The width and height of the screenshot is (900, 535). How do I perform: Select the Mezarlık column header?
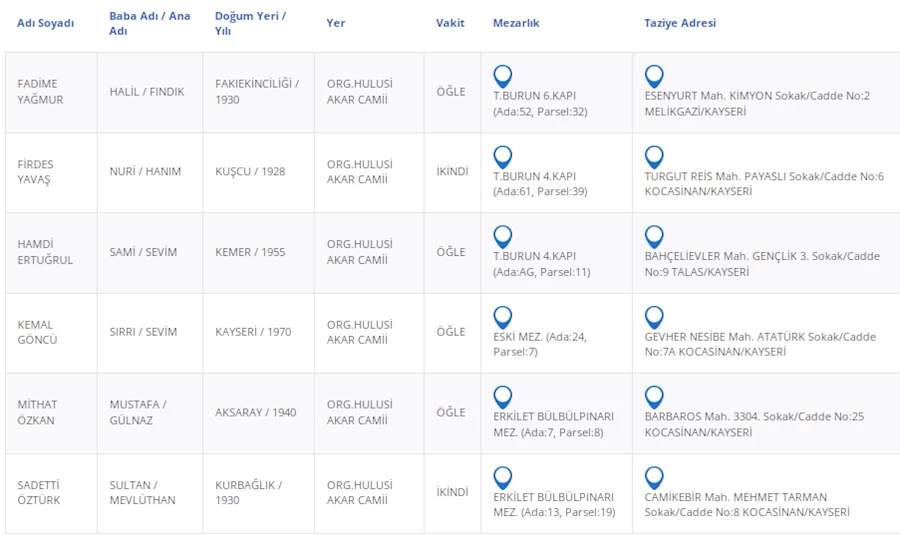tap(516, 23)
